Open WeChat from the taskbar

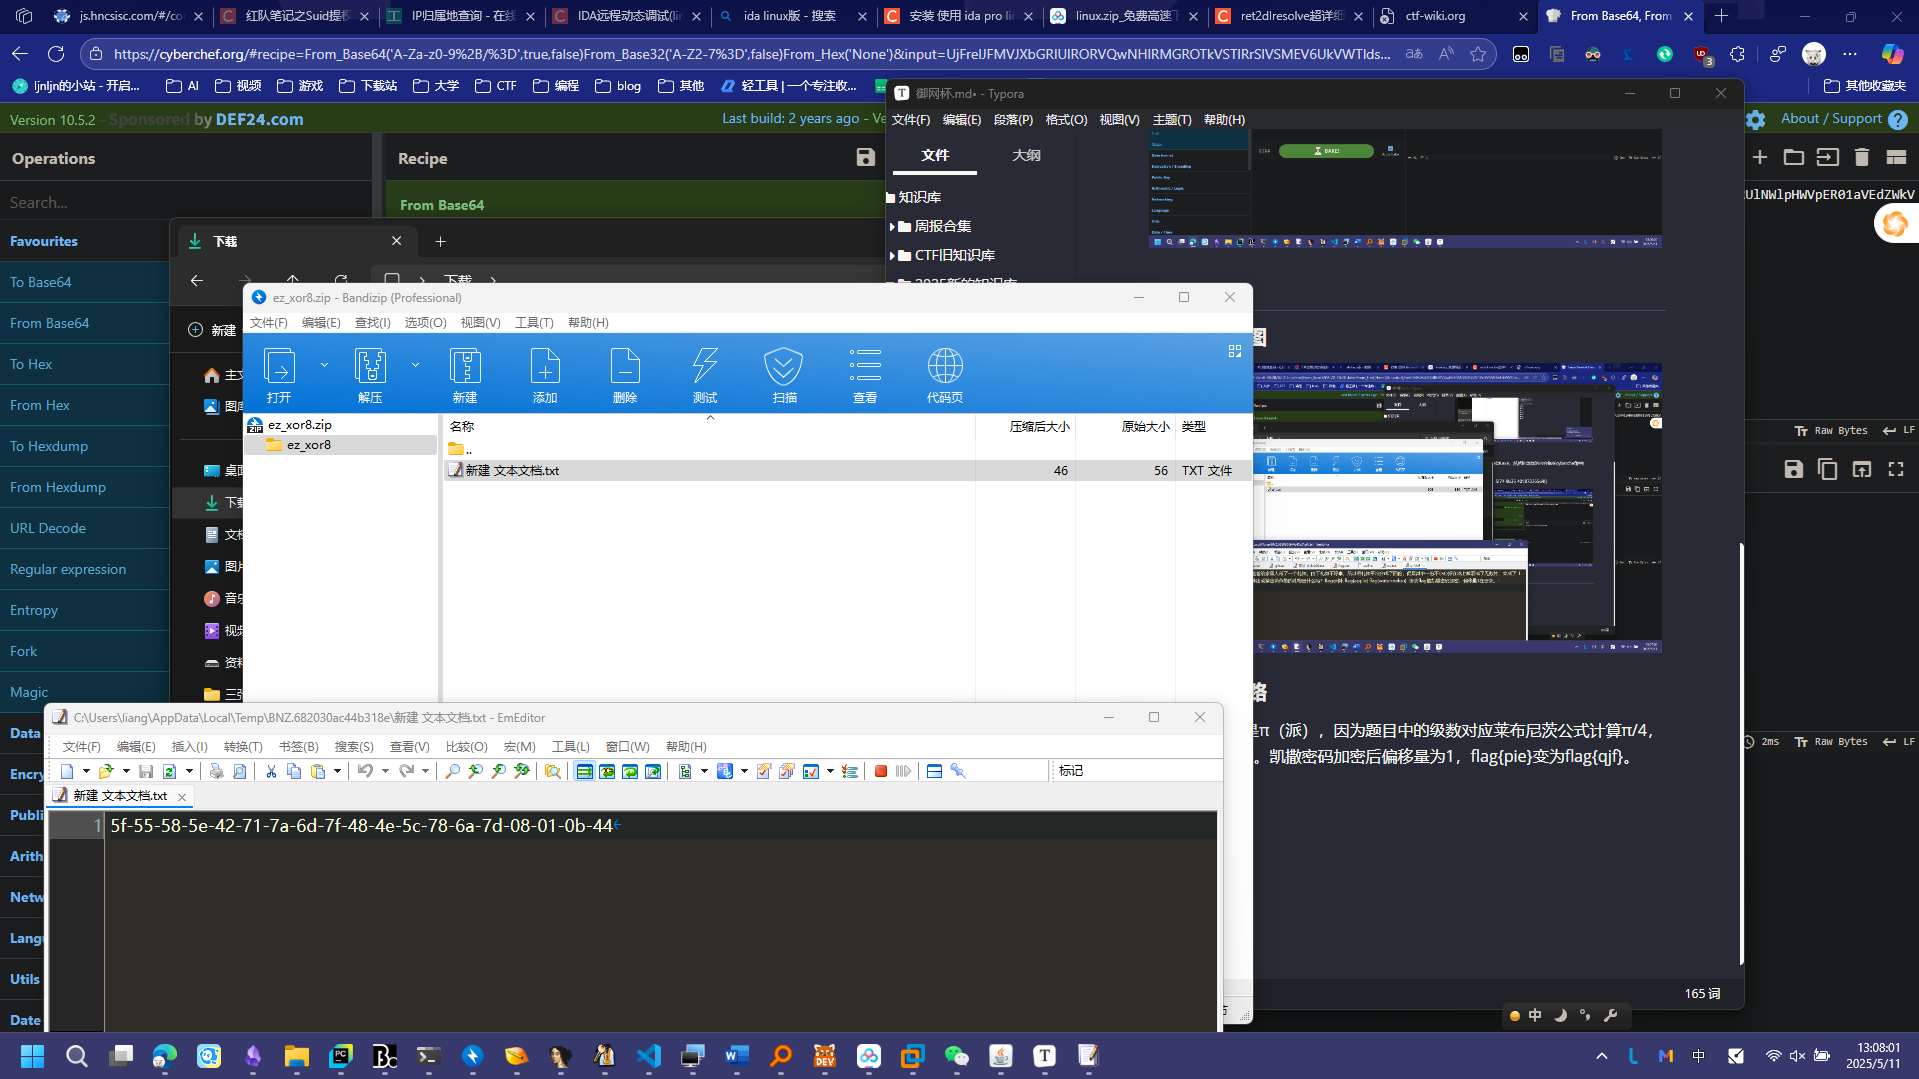[957, 1056]
